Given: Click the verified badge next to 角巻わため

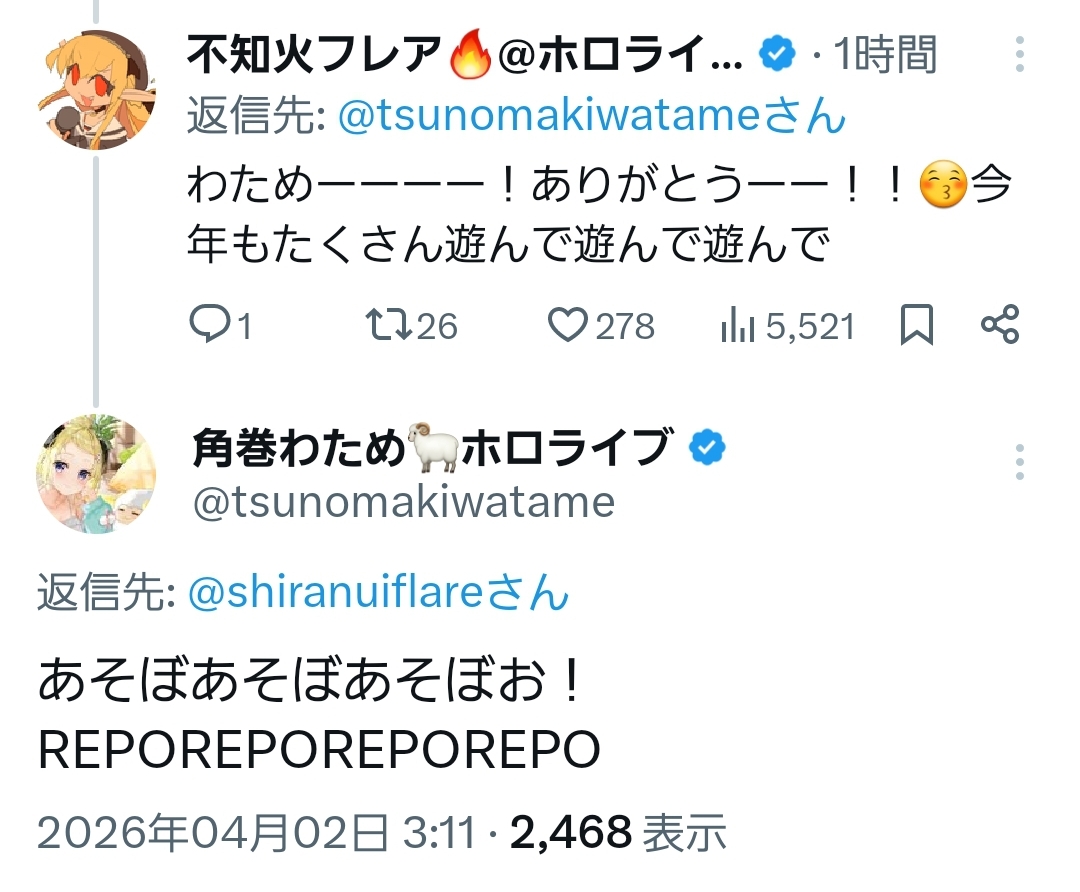Looking at the screenshot, I should coord(708,449).
